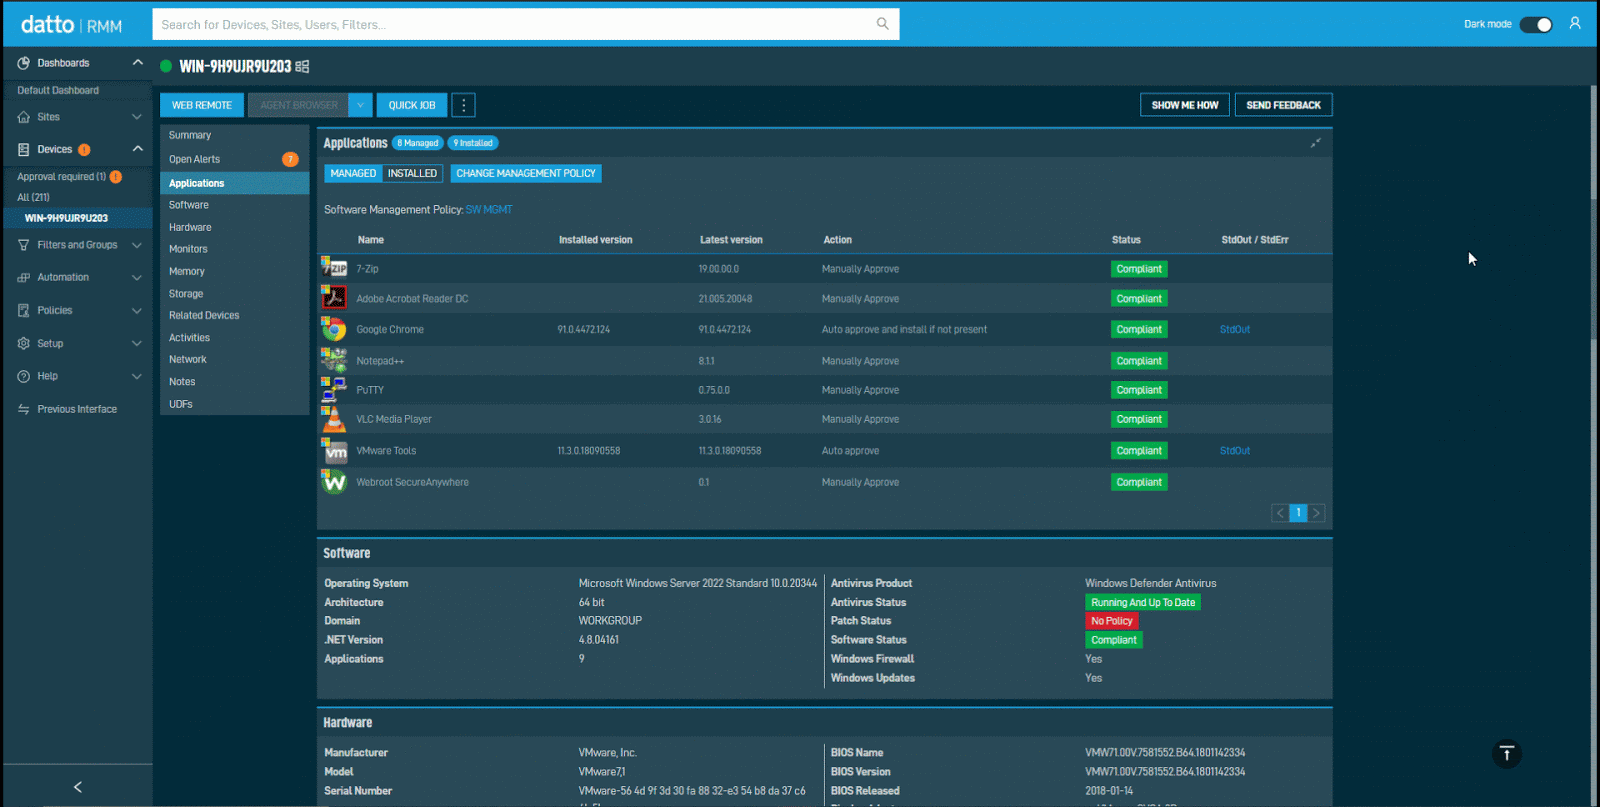
Task: Sort by Latest version column header
Action: coord(731,240)
